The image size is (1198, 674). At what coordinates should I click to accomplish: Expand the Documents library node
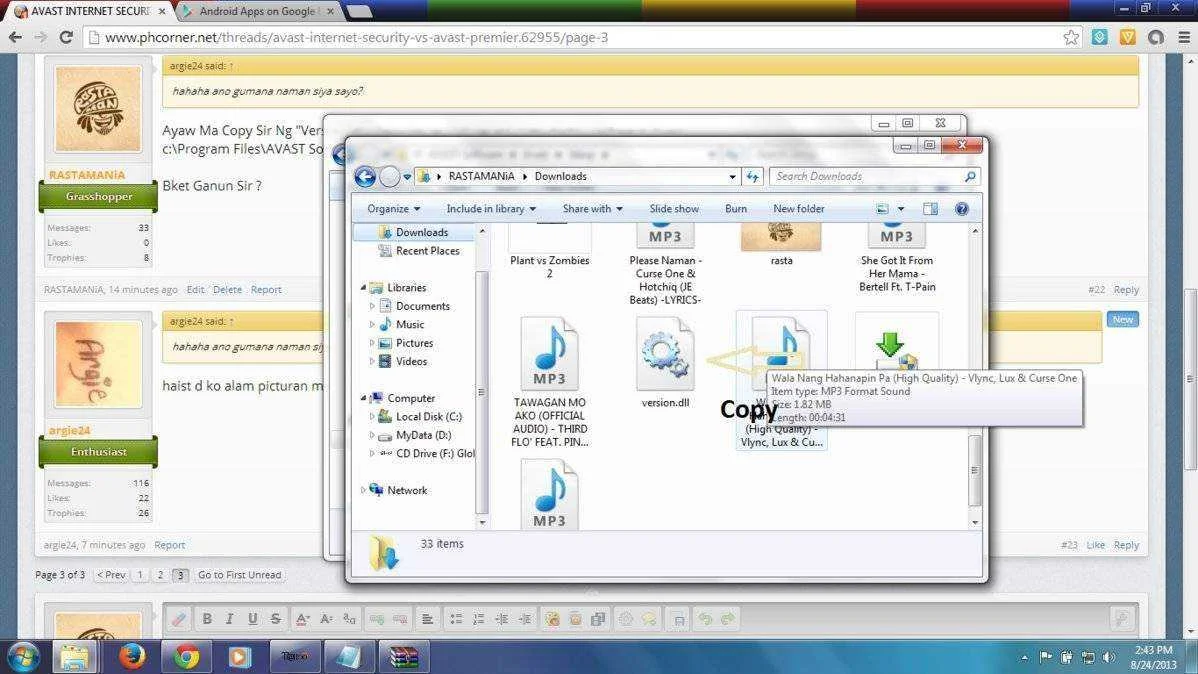[x=372, y=306]
